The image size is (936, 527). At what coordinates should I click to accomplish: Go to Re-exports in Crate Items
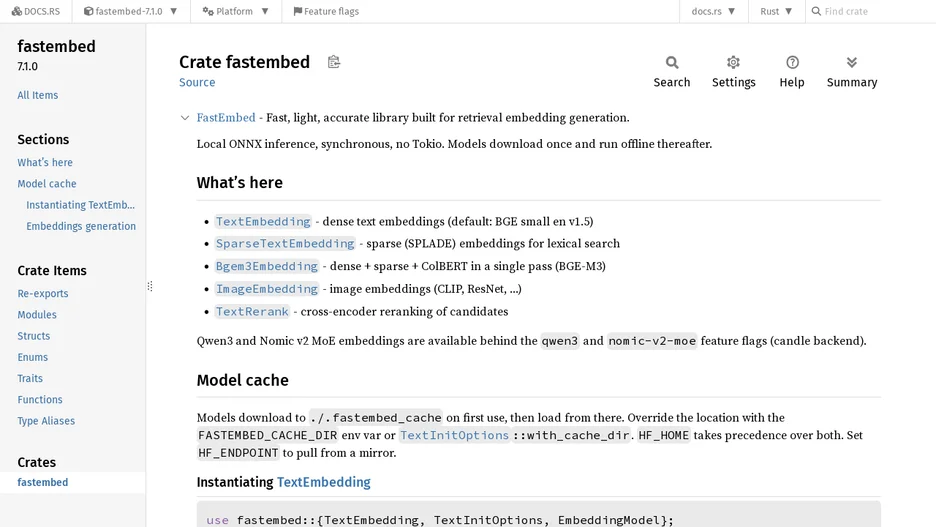43,294
